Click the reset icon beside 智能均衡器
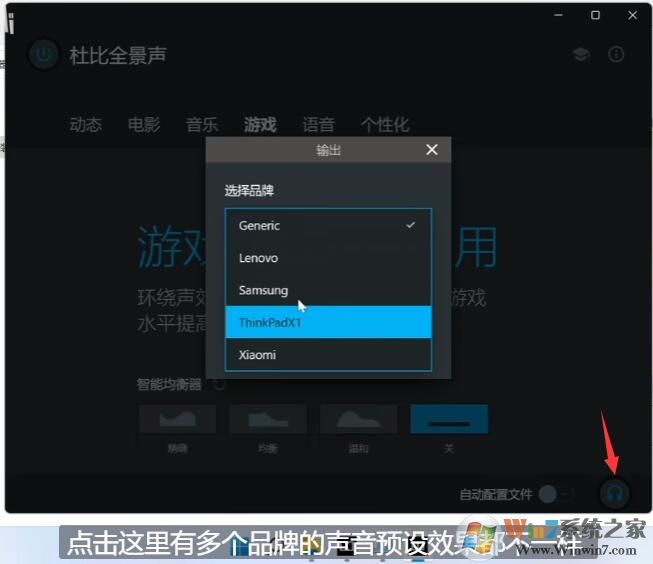 coord(219,384)
